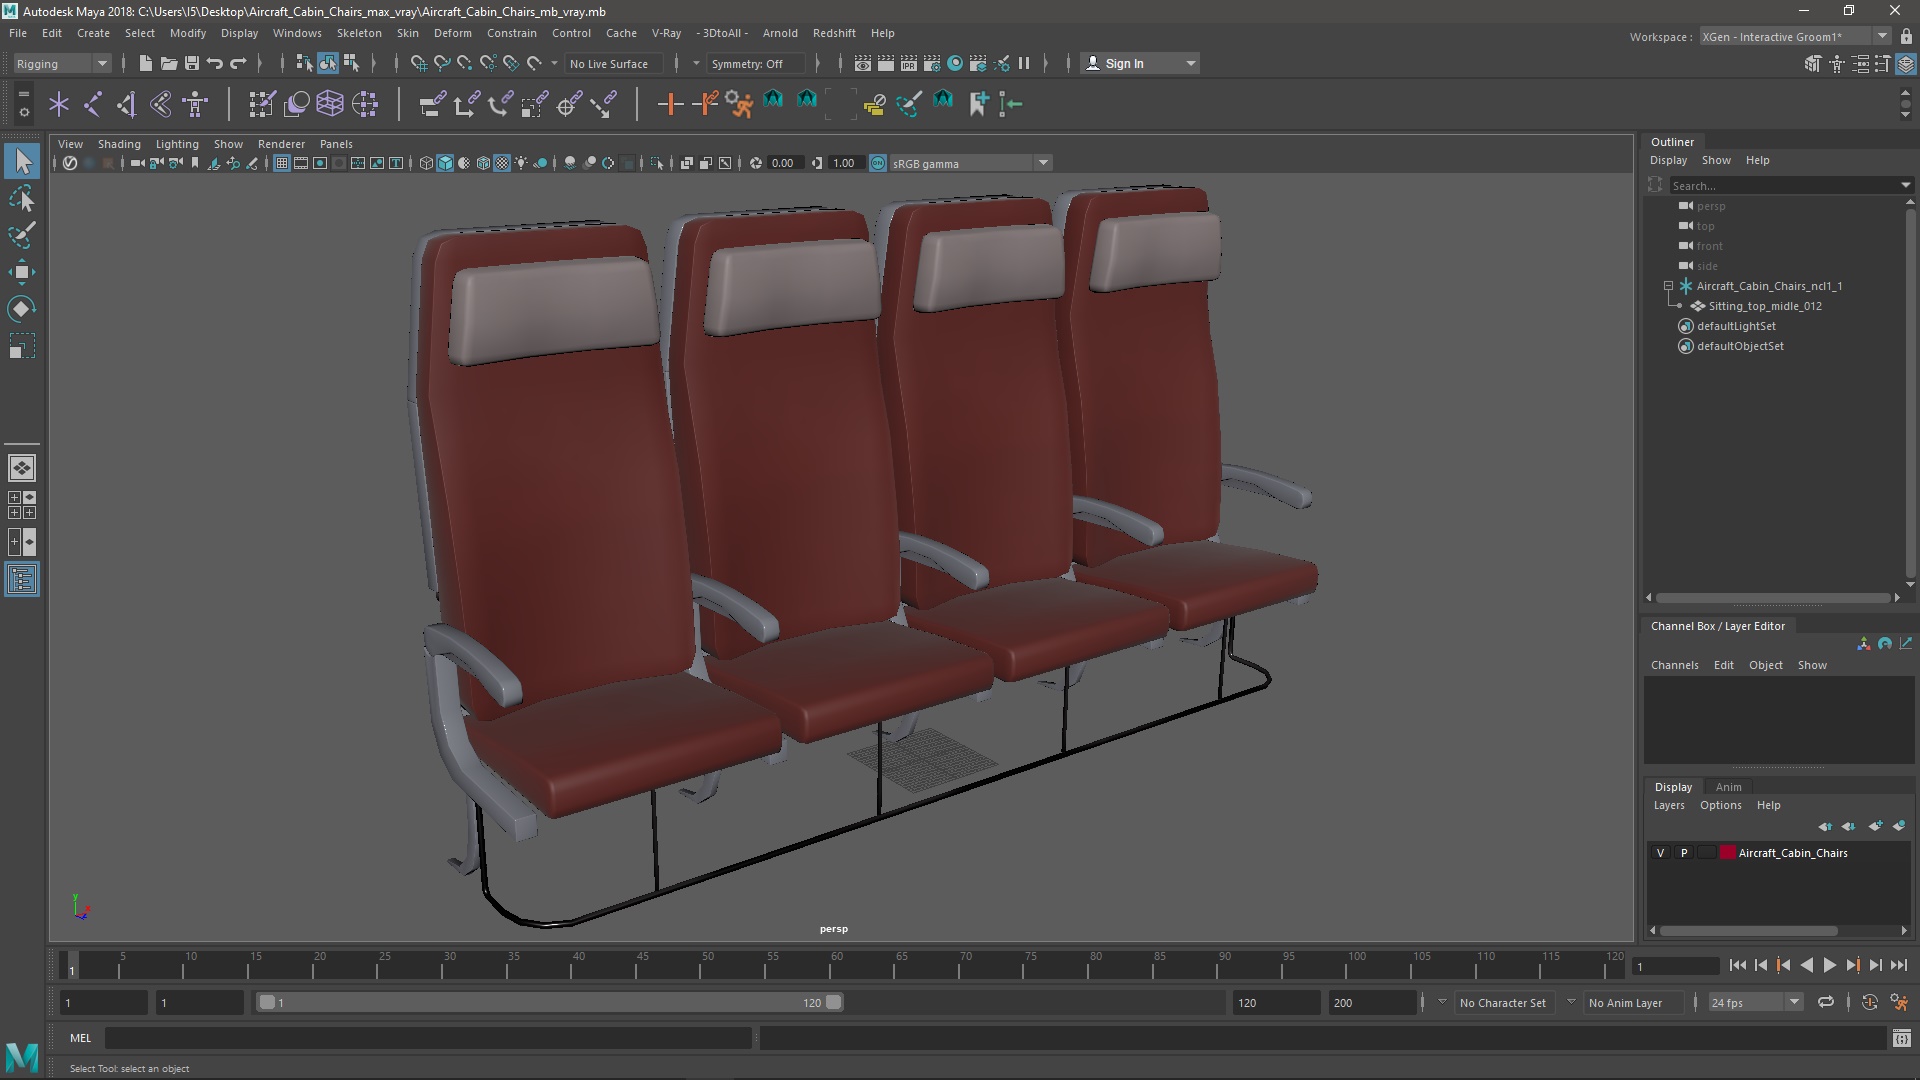Click the Open Scene folder icon
Screen dimensions: 1920x1080
click(x=169, y=63)
